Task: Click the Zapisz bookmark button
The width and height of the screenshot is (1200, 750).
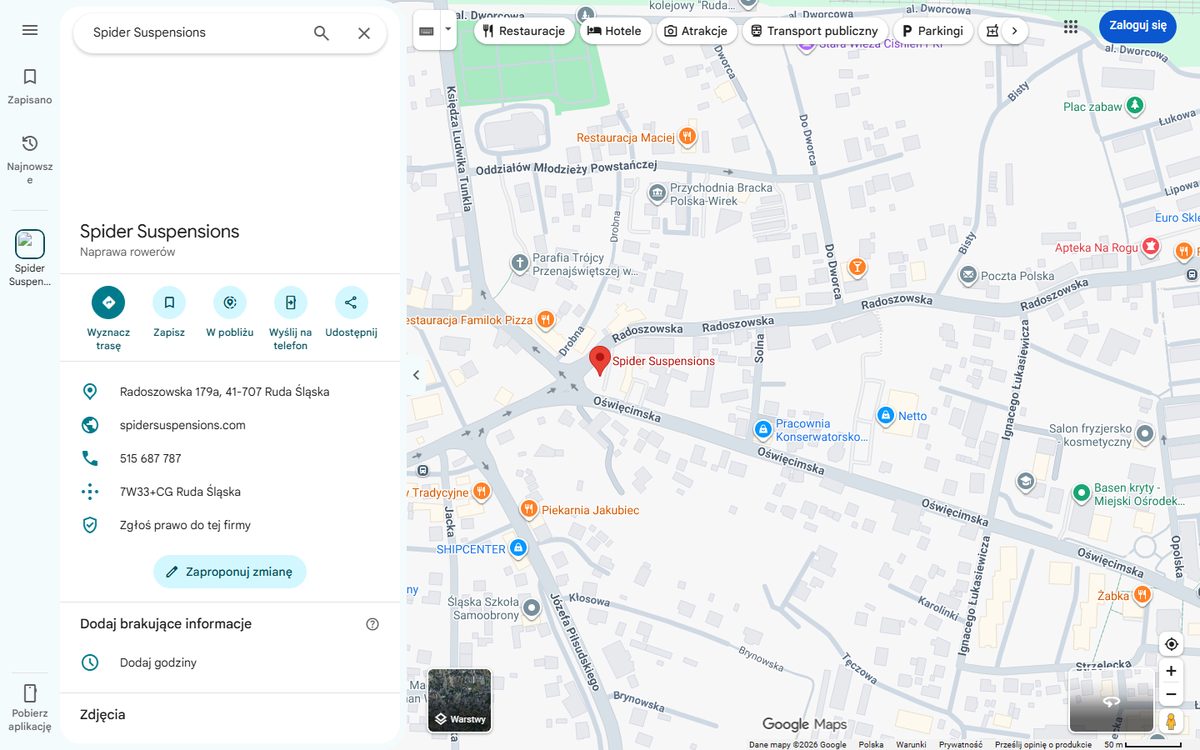Action: pos(169,313)
